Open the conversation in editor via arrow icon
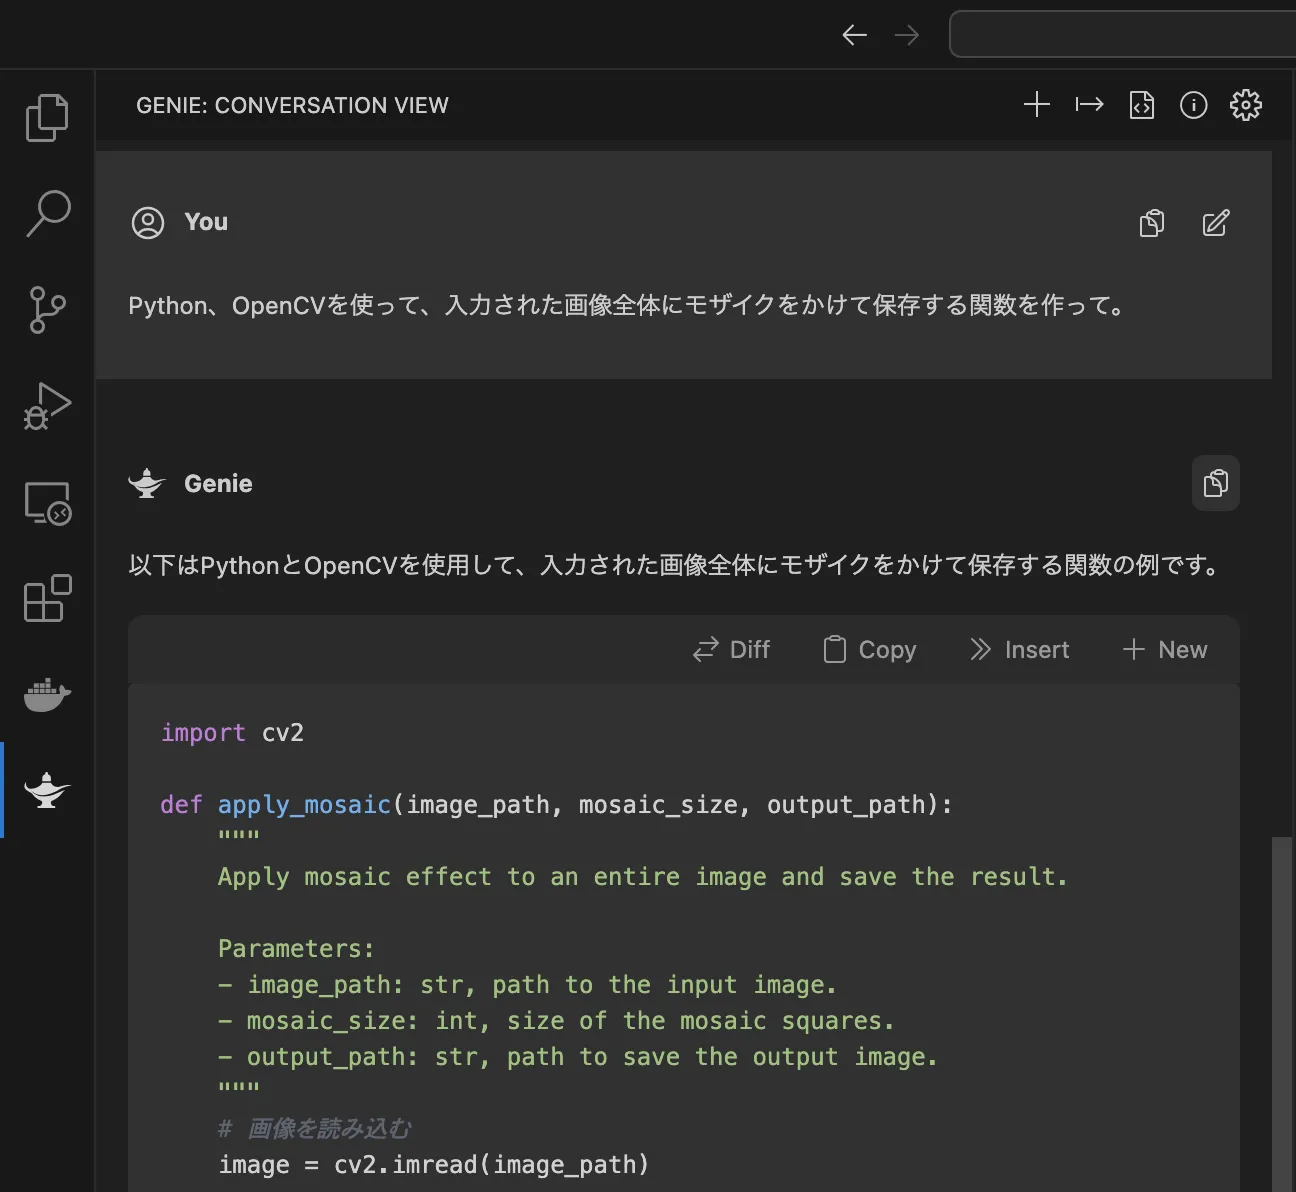The image size is (1296, 1192). 1089,104
